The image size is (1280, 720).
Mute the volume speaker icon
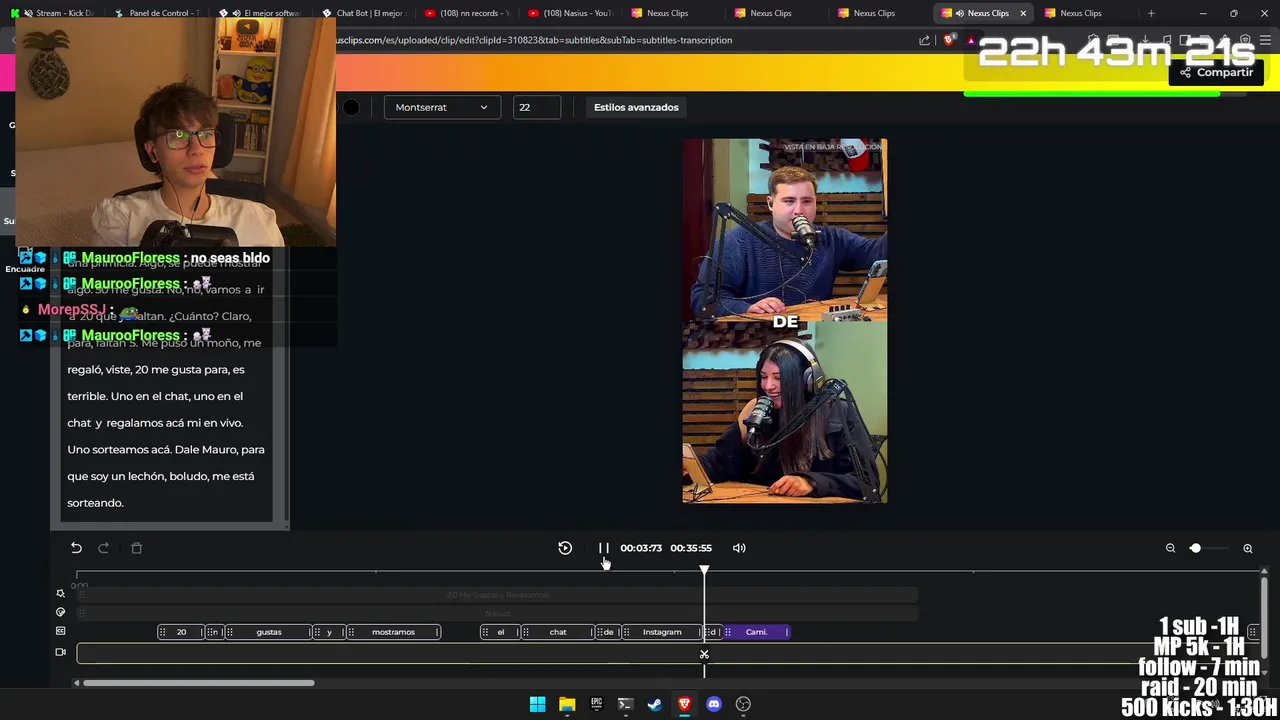click(739, 548)
